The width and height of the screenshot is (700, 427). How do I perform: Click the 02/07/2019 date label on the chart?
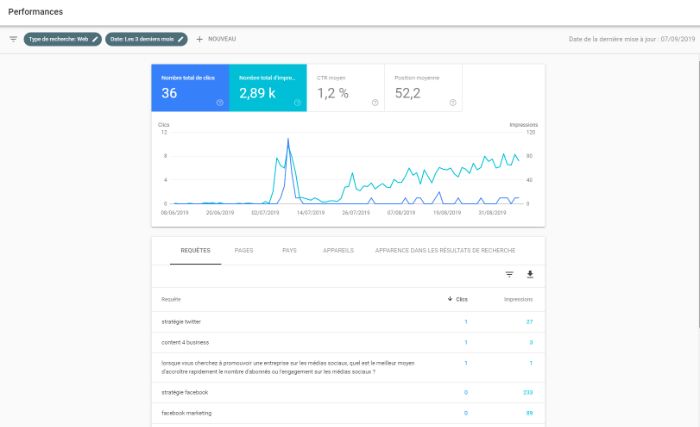265,213
